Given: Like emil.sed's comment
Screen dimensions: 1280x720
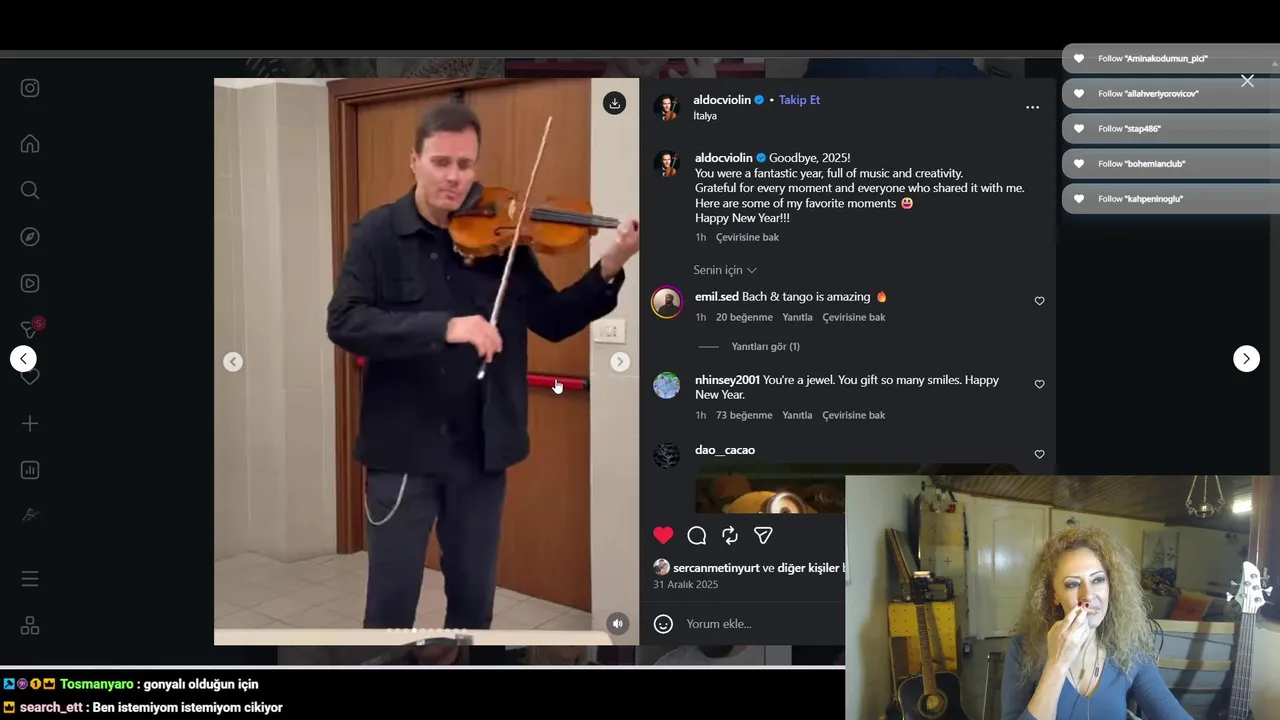Looking at the screenshot, I should pos(1039,301).
